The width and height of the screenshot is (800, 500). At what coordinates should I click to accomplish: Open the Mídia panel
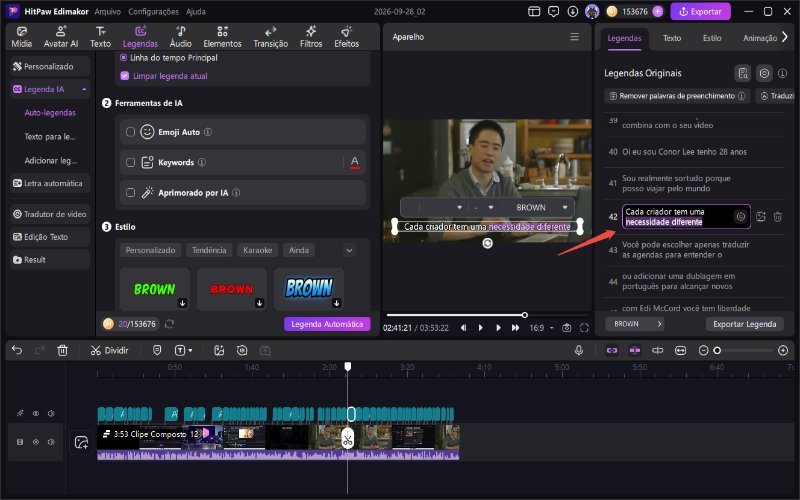21,37
